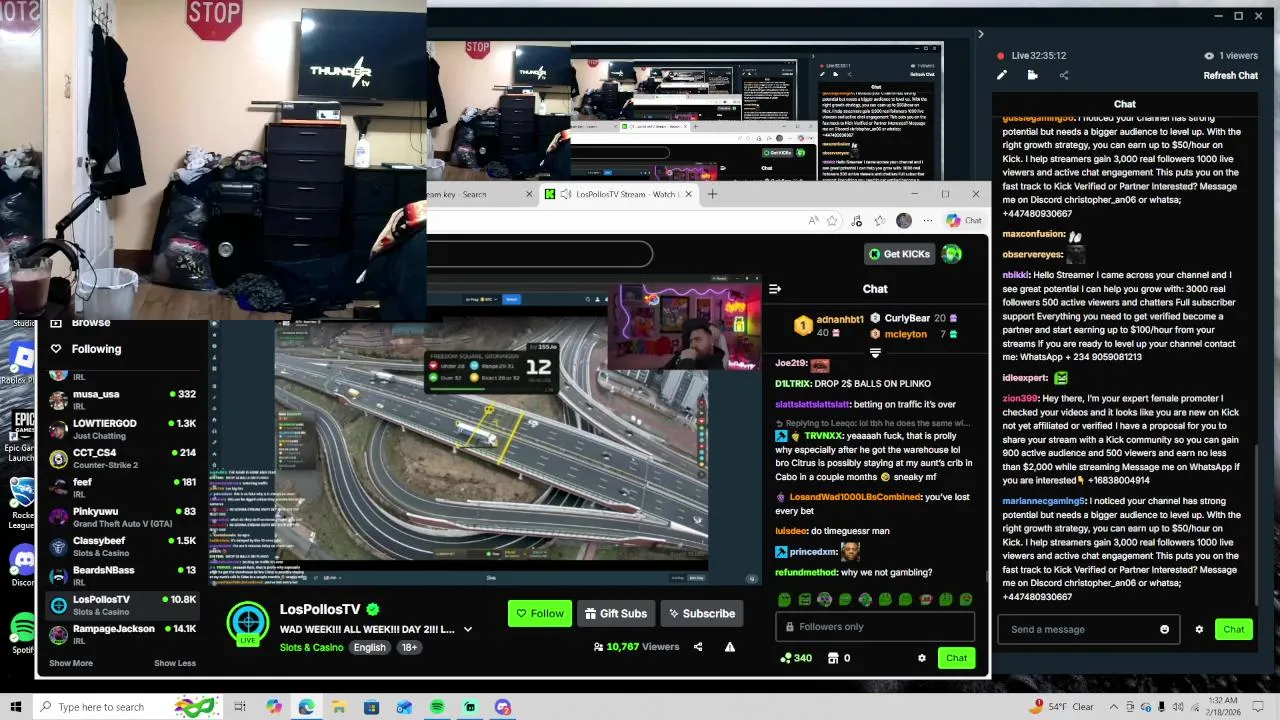Open Copilot Chat in Edge toolbar
The height and width of the screenshot is (720, 1280).
(x=963, y=221)
